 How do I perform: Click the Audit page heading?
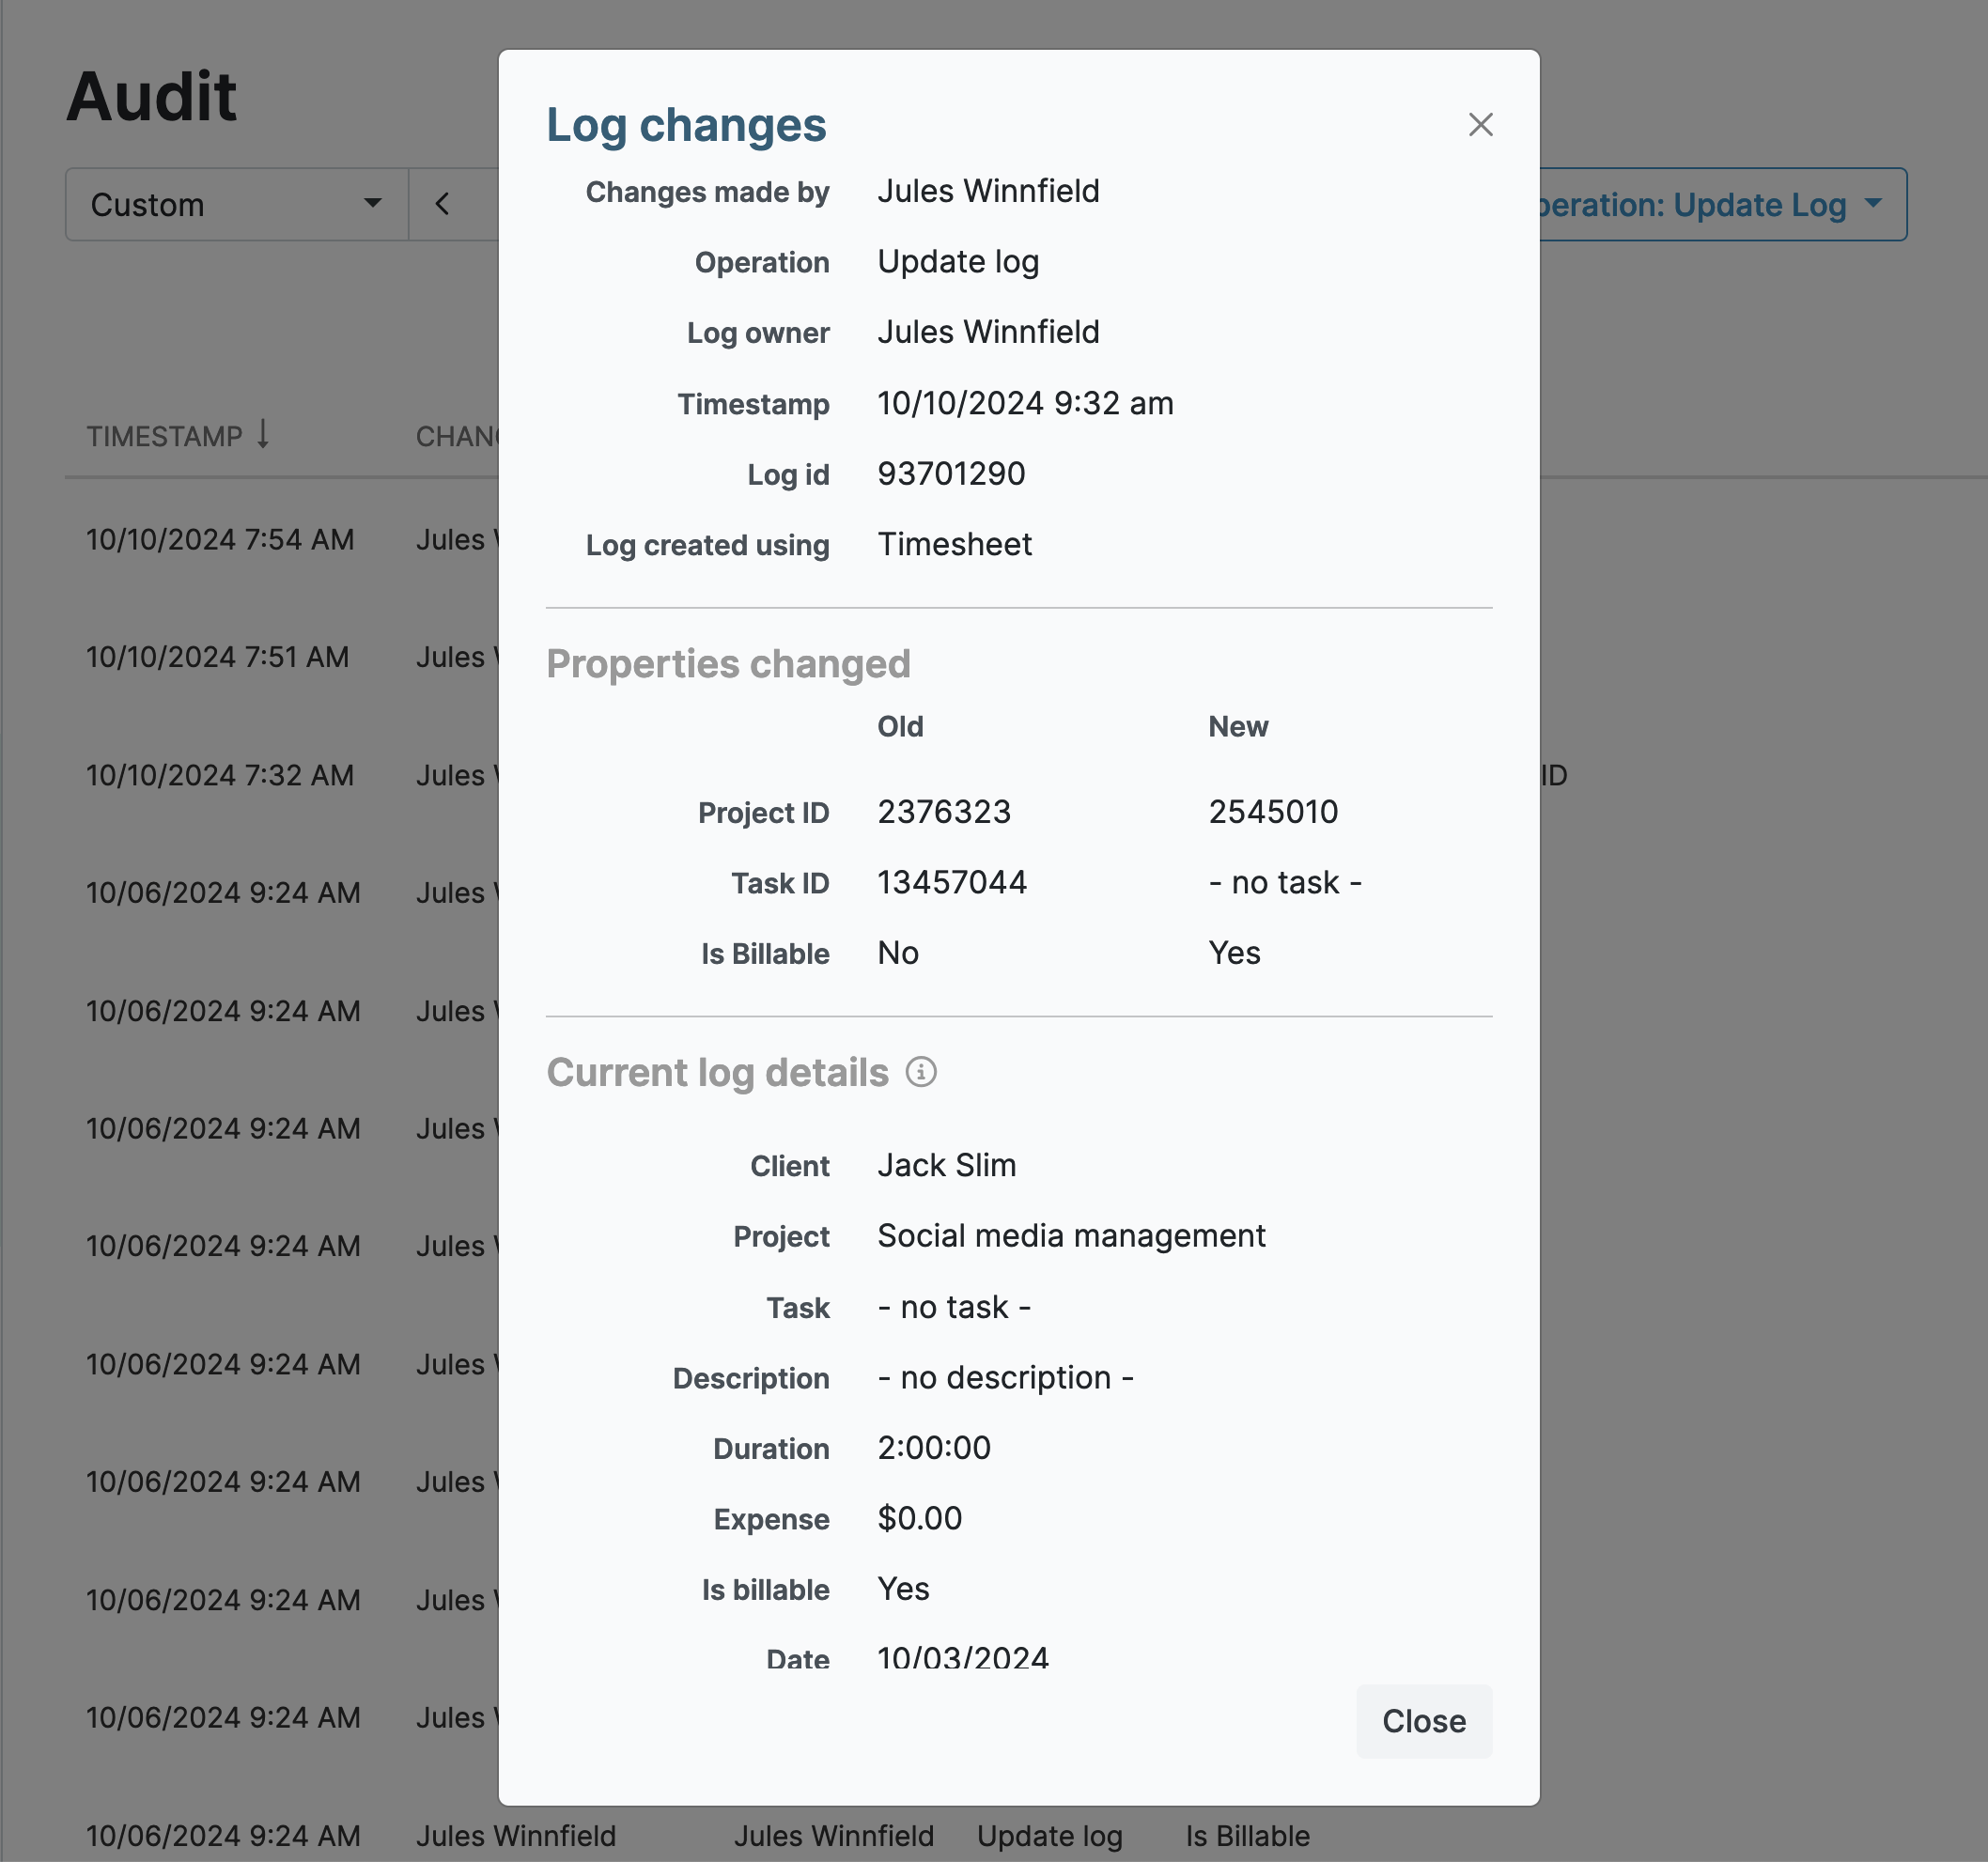[x=151, y=97]
